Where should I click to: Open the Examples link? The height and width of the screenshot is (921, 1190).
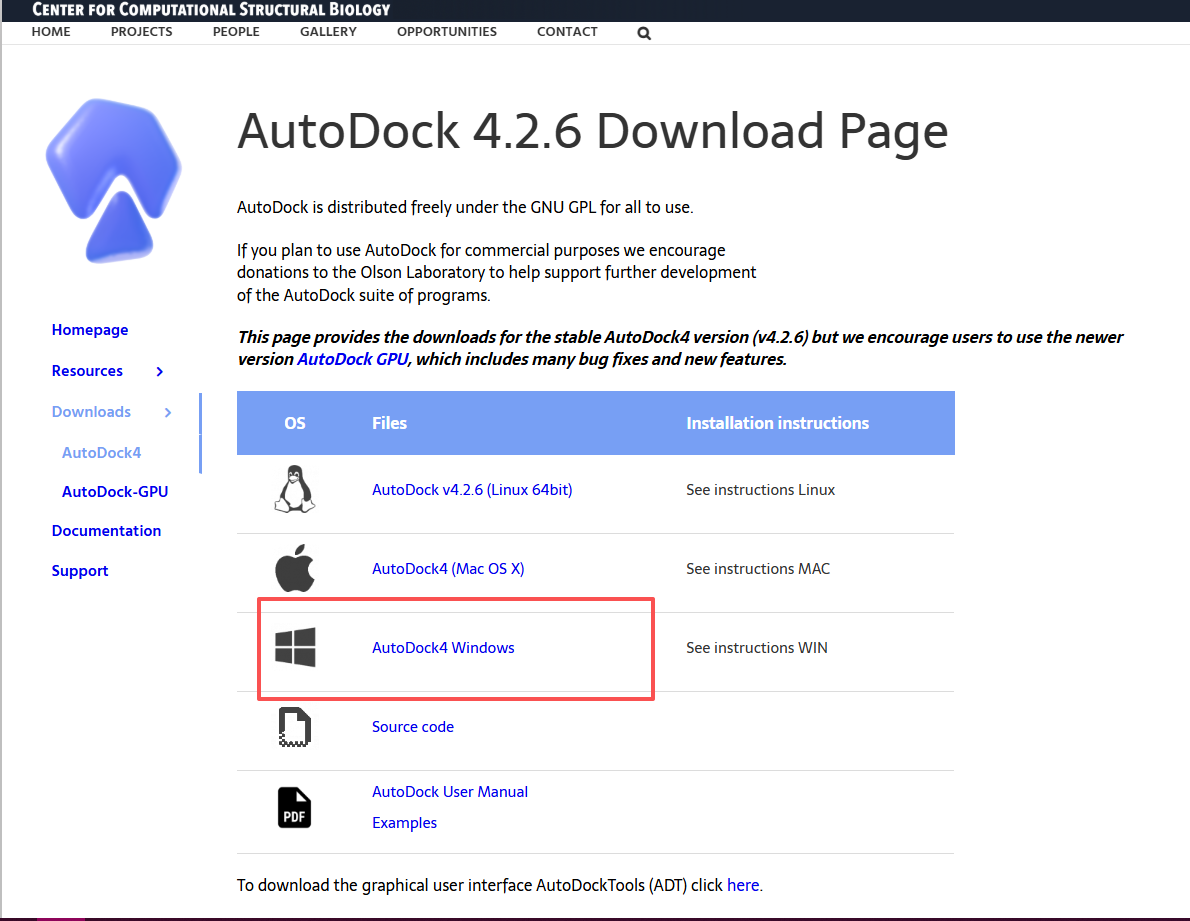(404, 823)
